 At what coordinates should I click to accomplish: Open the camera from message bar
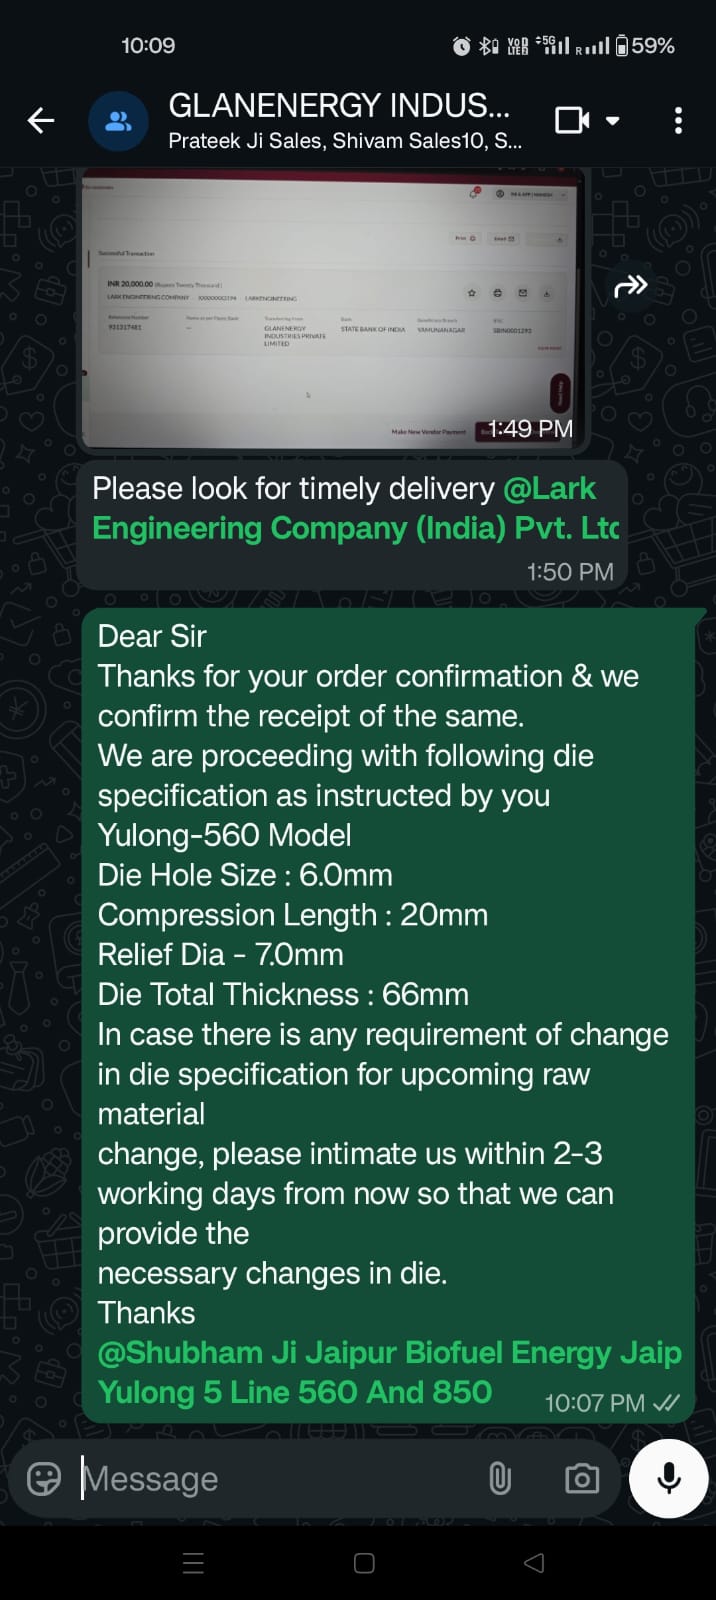581,1478
